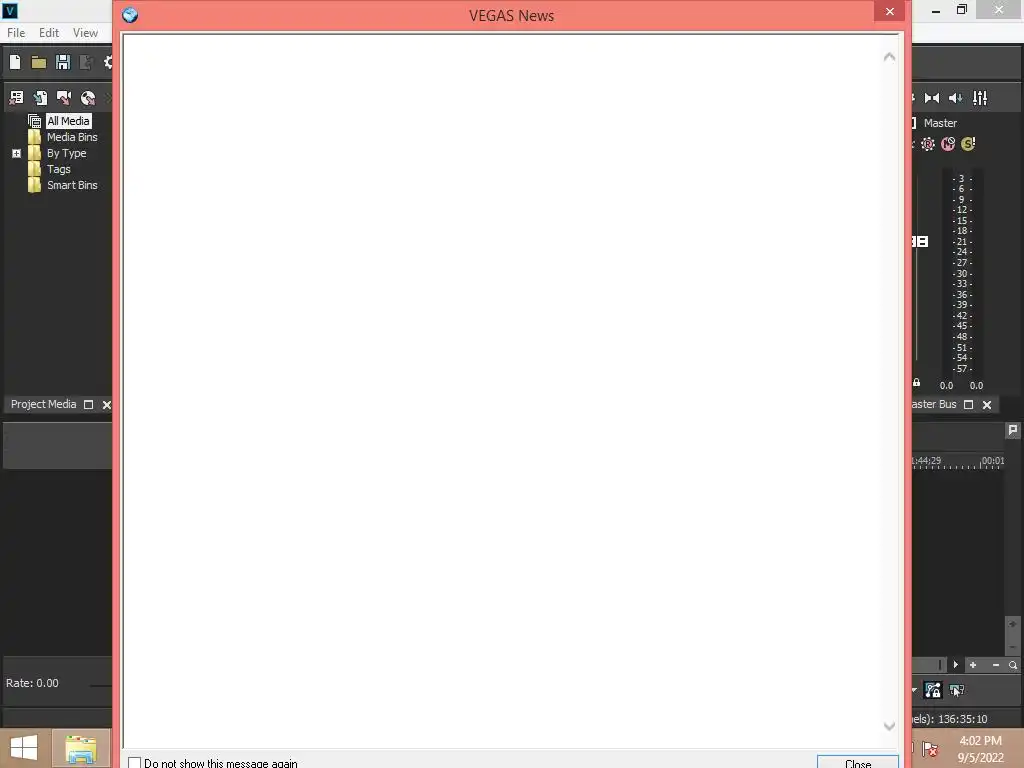Mute the Master bus

point(948,144)
